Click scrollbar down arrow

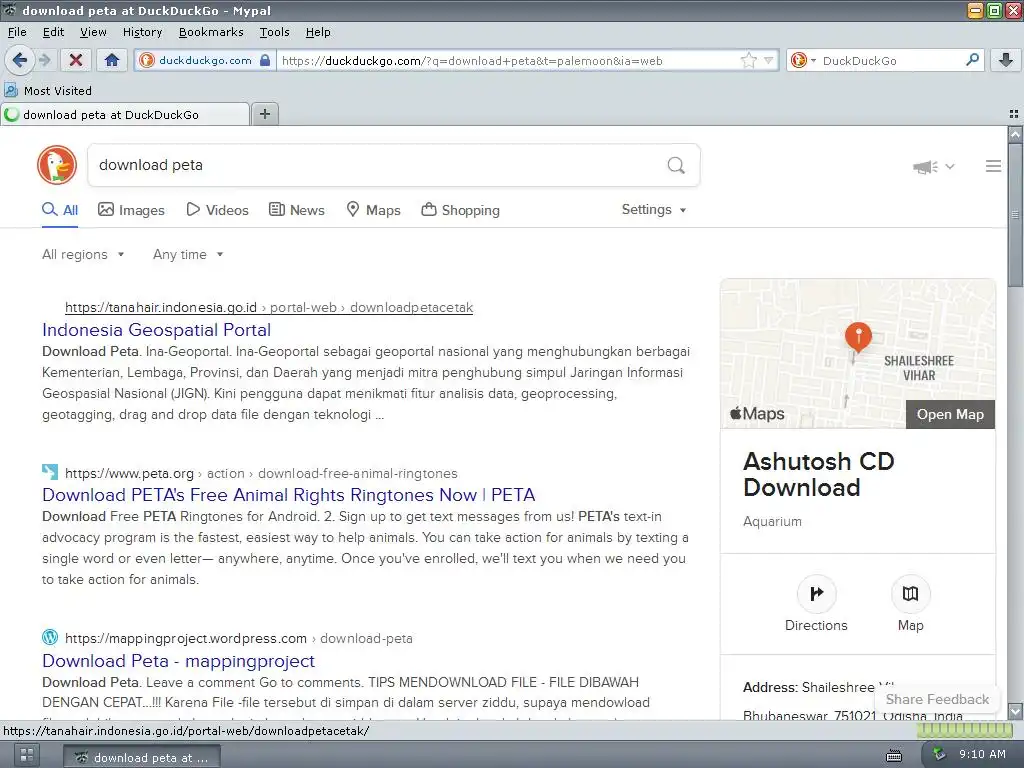tap(1015, 711)
